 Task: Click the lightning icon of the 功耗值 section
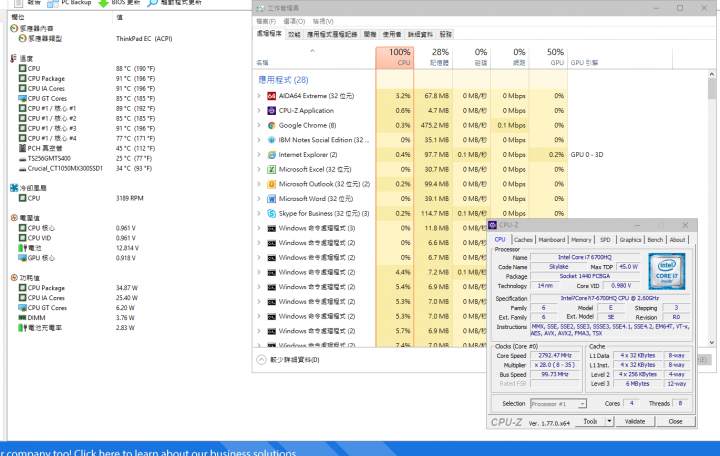(x=14, y=277)
